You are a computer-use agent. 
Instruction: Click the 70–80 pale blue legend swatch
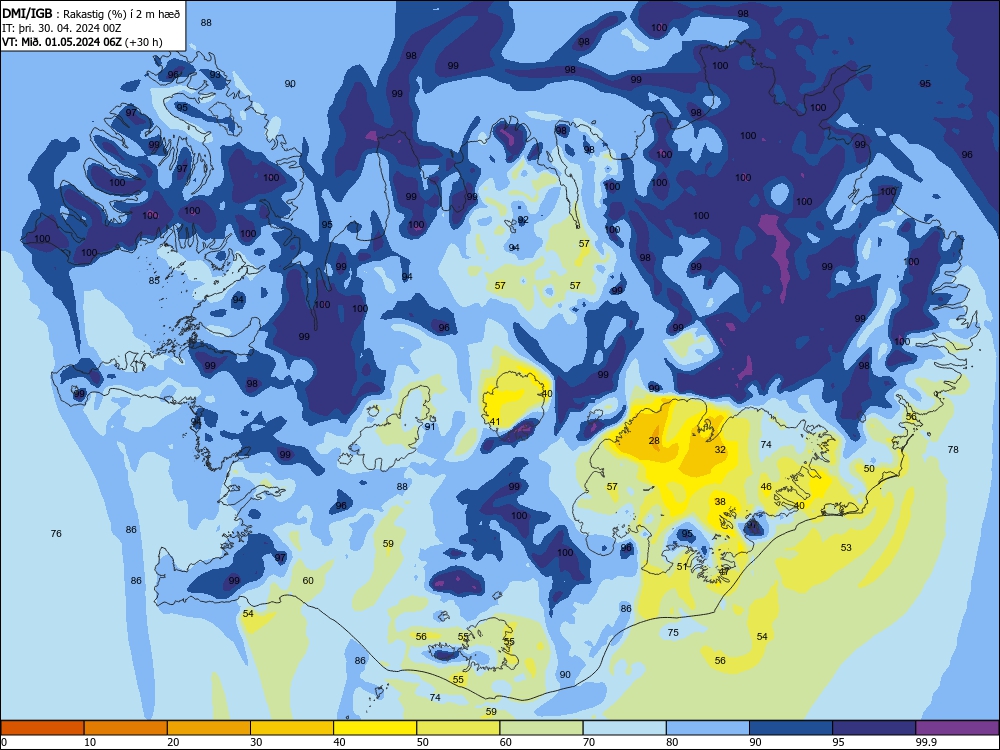624,728
